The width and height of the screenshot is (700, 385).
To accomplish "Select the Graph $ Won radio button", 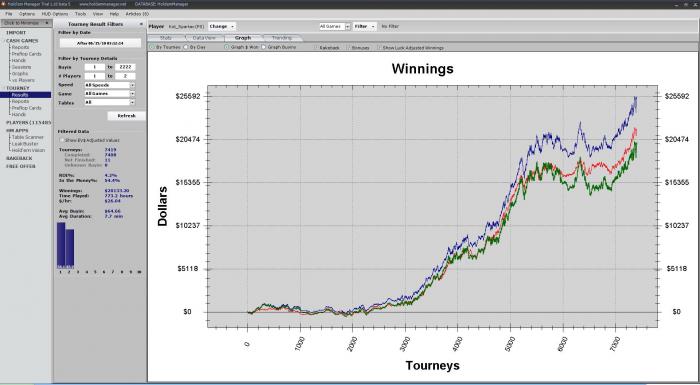I will tap(226, 47).
